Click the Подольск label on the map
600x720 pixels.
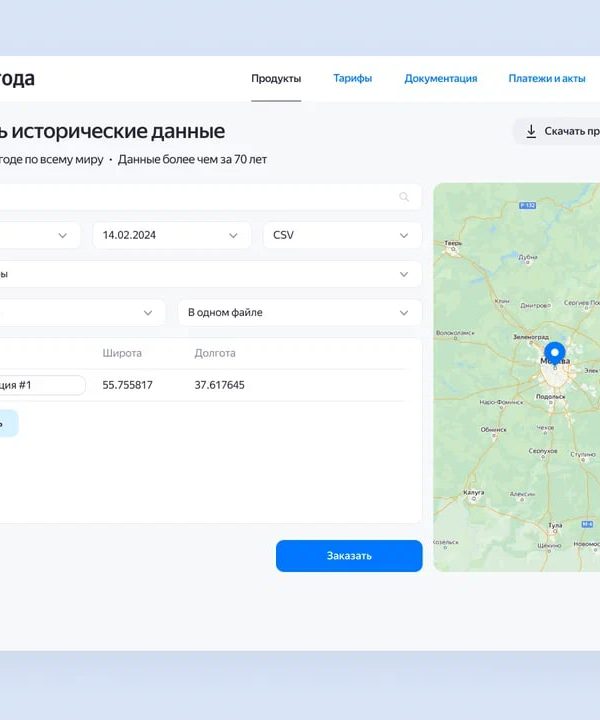pyautogui.click(x=551, y=396)
